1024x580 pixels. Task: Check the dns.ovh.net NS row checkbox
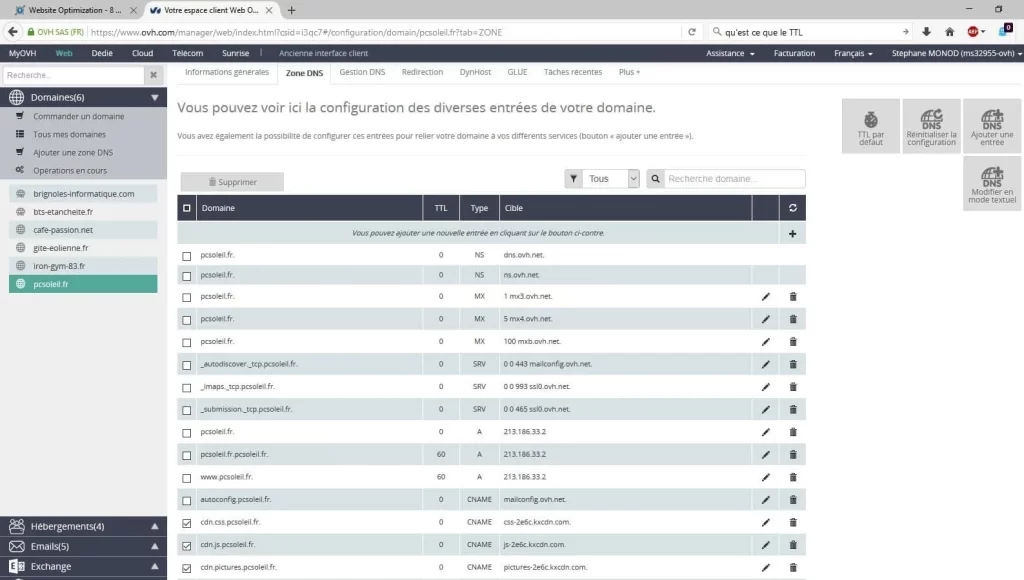tap(187, 256)
